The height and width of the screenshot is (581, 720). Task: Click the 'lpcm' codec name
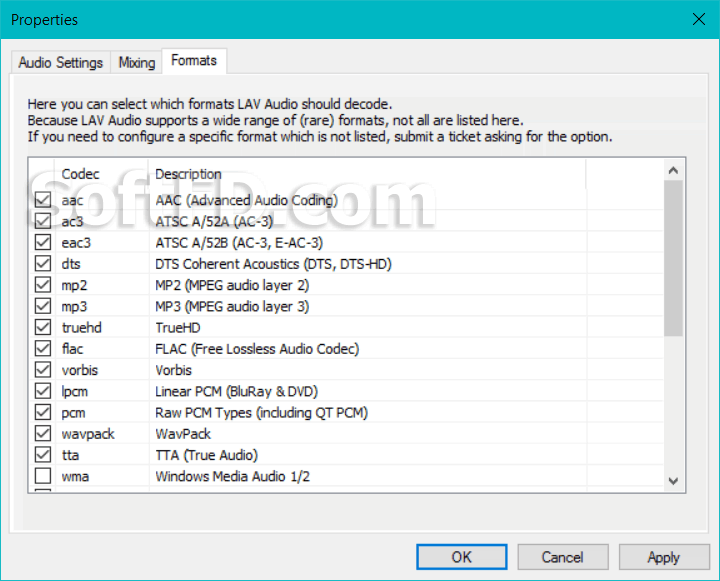74,392
